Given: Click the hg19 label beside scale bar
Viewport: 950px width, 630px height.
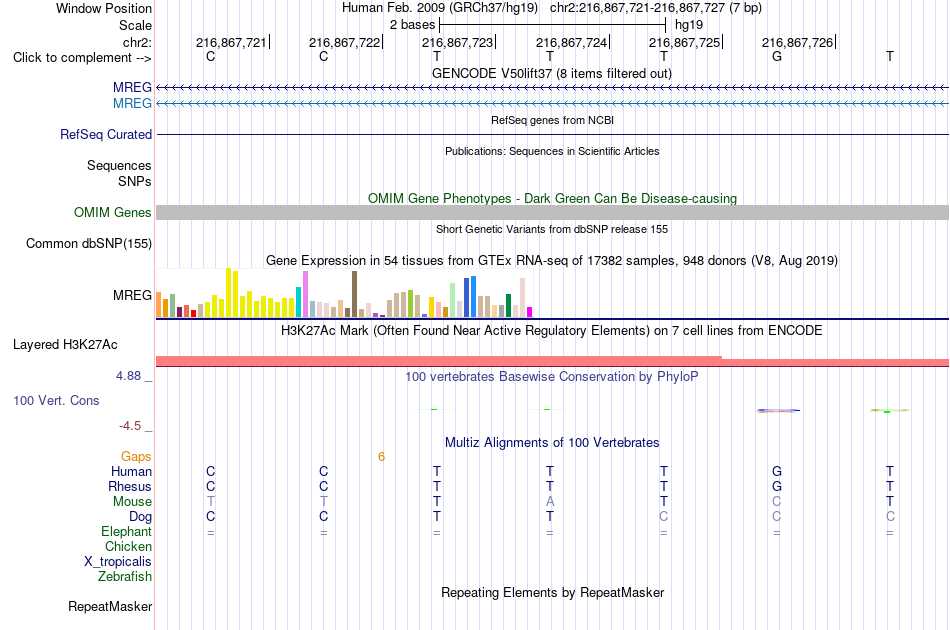Looking at the screenshot, I should coord(689,25).
